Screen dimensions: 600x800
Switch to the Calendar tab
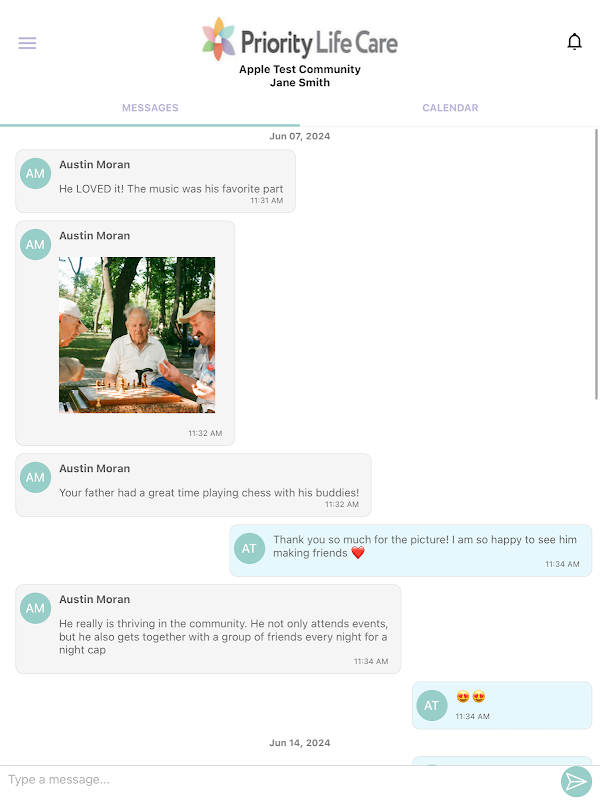click(450, 108)
